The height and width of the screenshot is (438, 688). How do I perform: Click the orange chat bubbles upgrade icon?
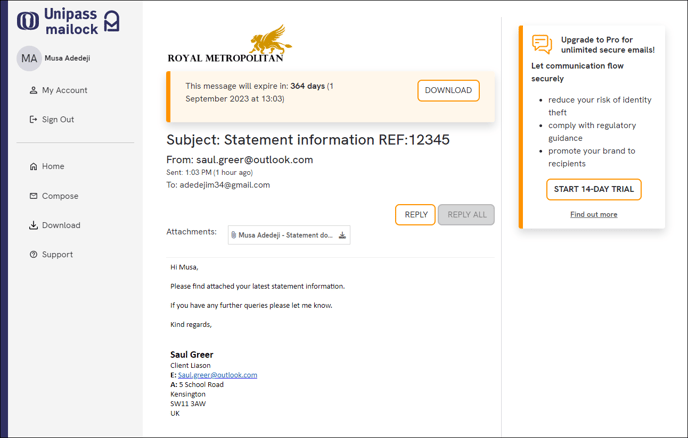[542, 44]
